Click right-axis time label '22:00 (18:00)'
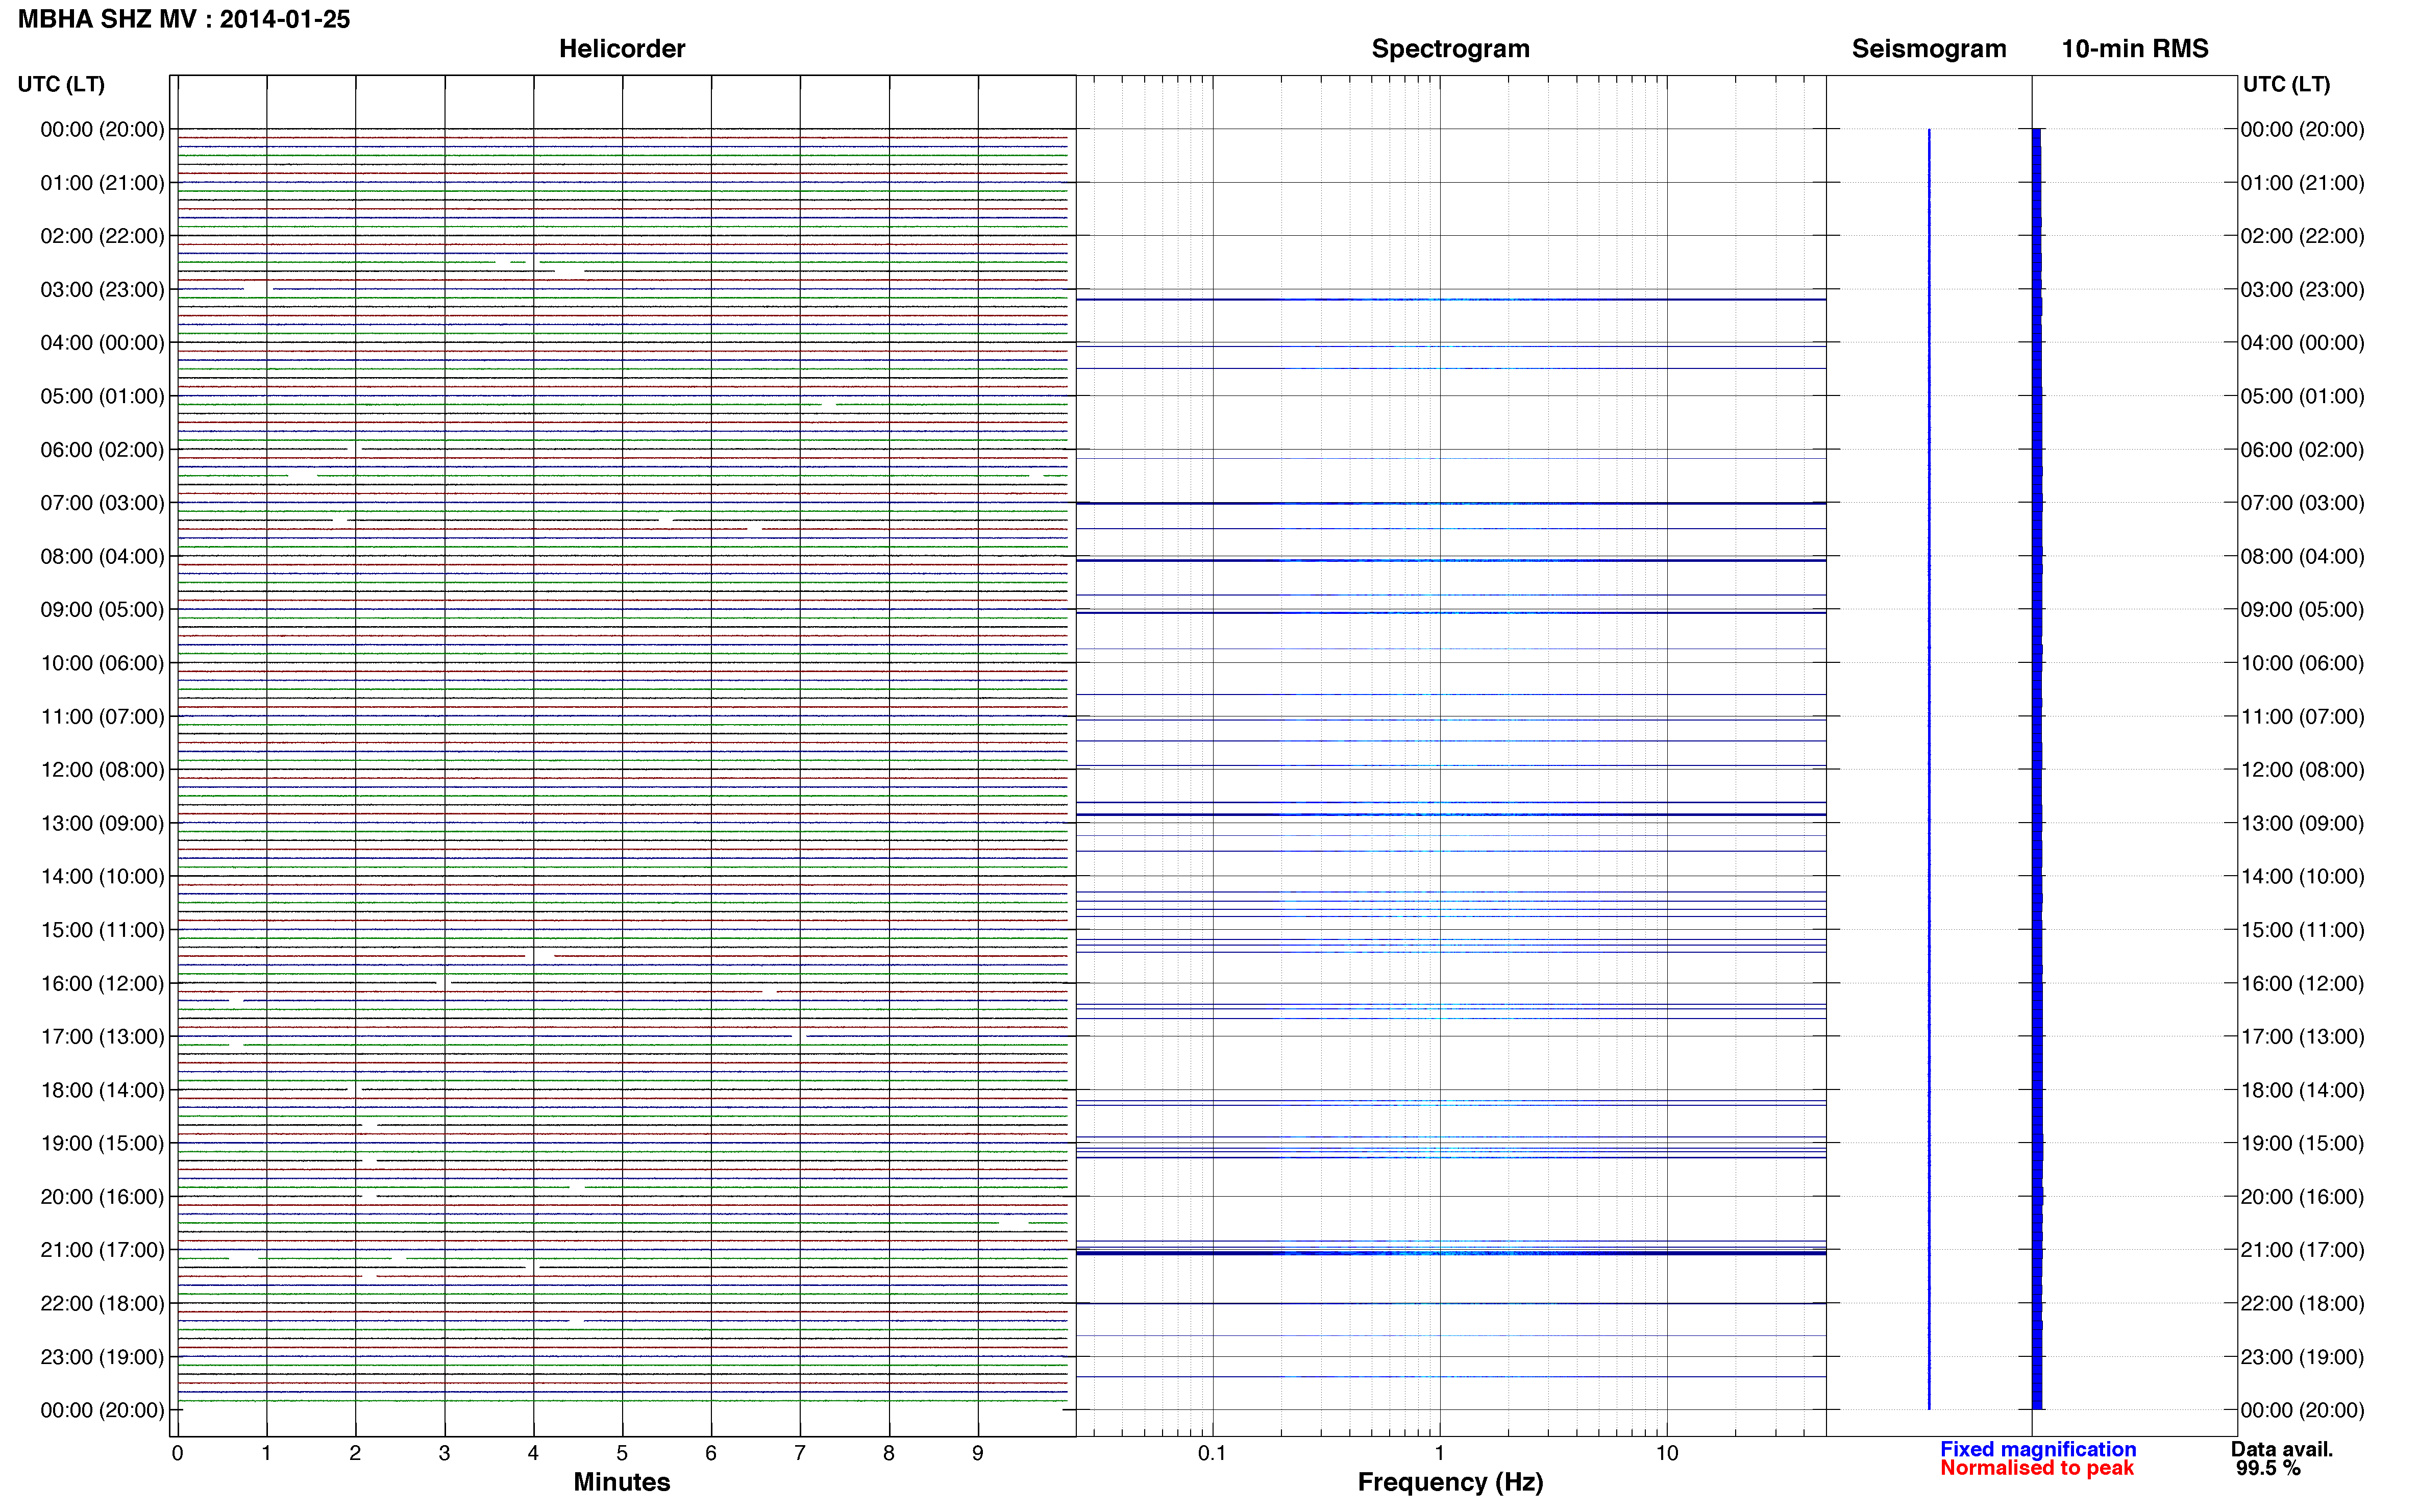The width and height of the screenshot is (2419, 1512). coord(2302,1303)
